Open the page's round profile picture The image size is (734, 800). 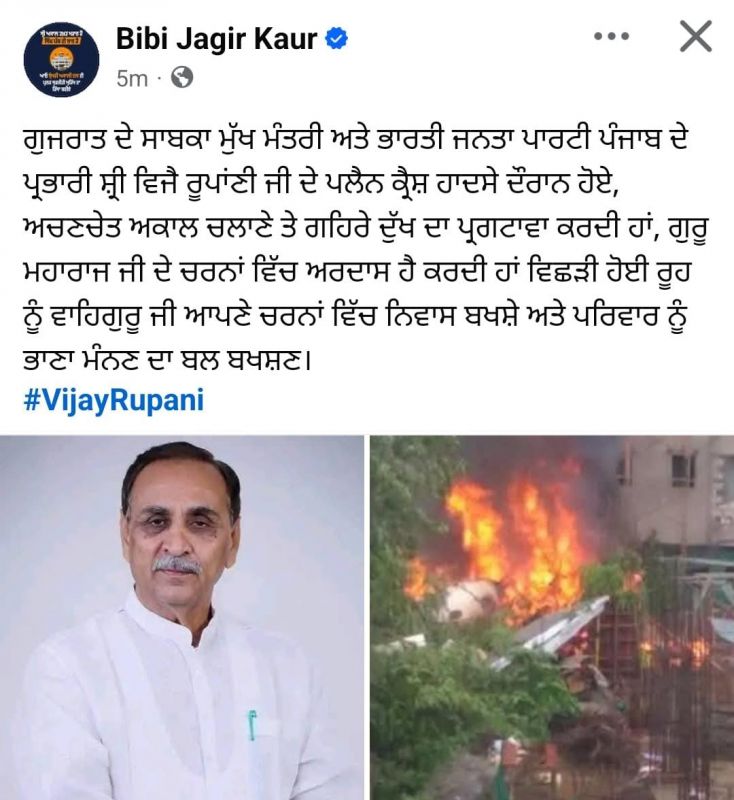click(62, 59)
